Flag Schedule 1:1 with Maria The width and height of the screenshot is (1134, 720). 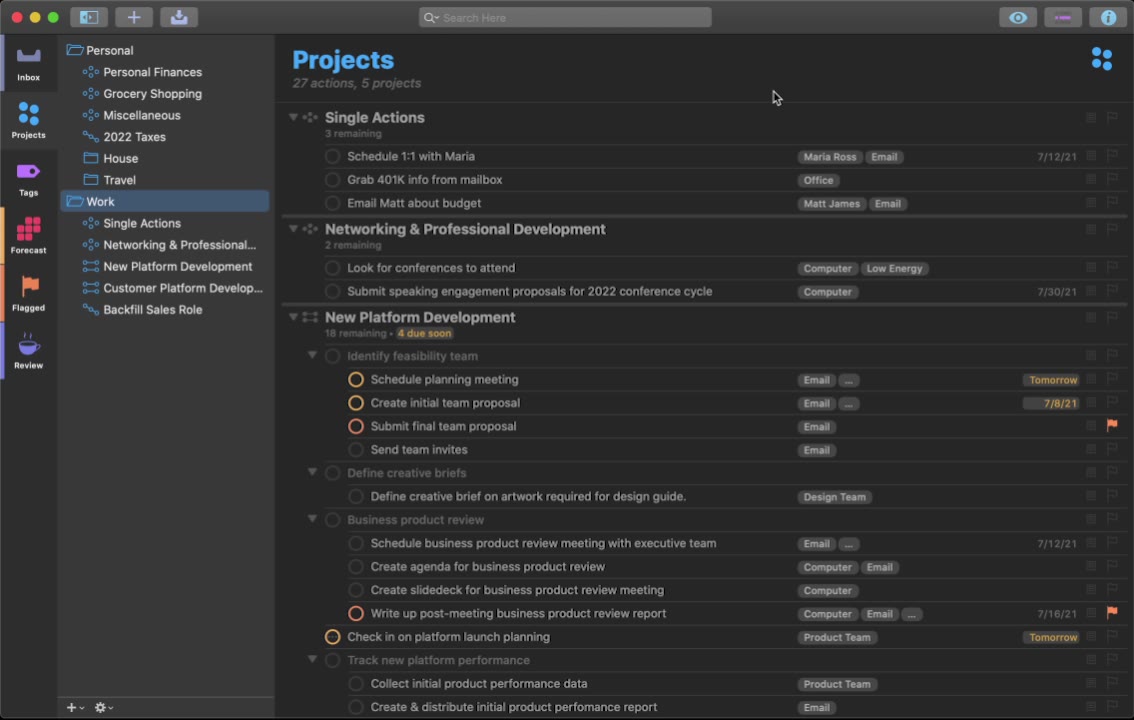(1112, 155)
